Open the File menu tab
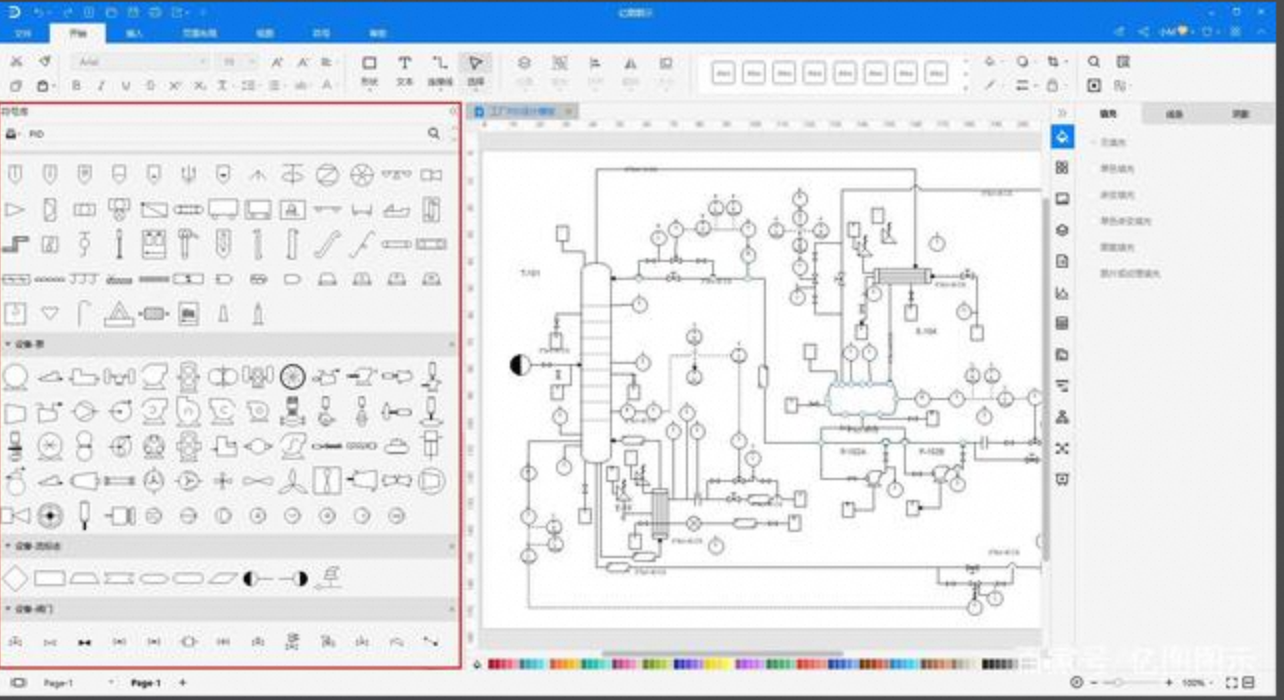1284x700 pixels. pos(23,33)
